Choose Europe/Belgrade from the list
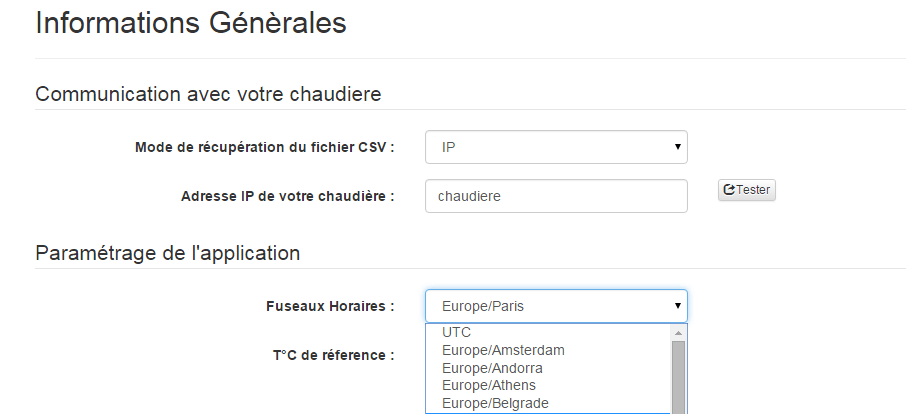The height and width of the screenshot is (414, 906). [495, 403]
